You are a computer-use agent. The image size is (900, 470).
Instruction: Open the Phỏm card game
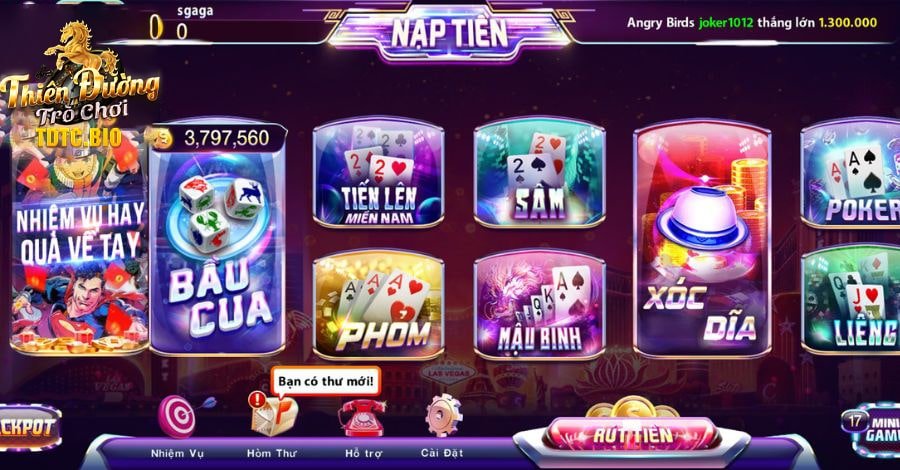[x=379, y=304]
